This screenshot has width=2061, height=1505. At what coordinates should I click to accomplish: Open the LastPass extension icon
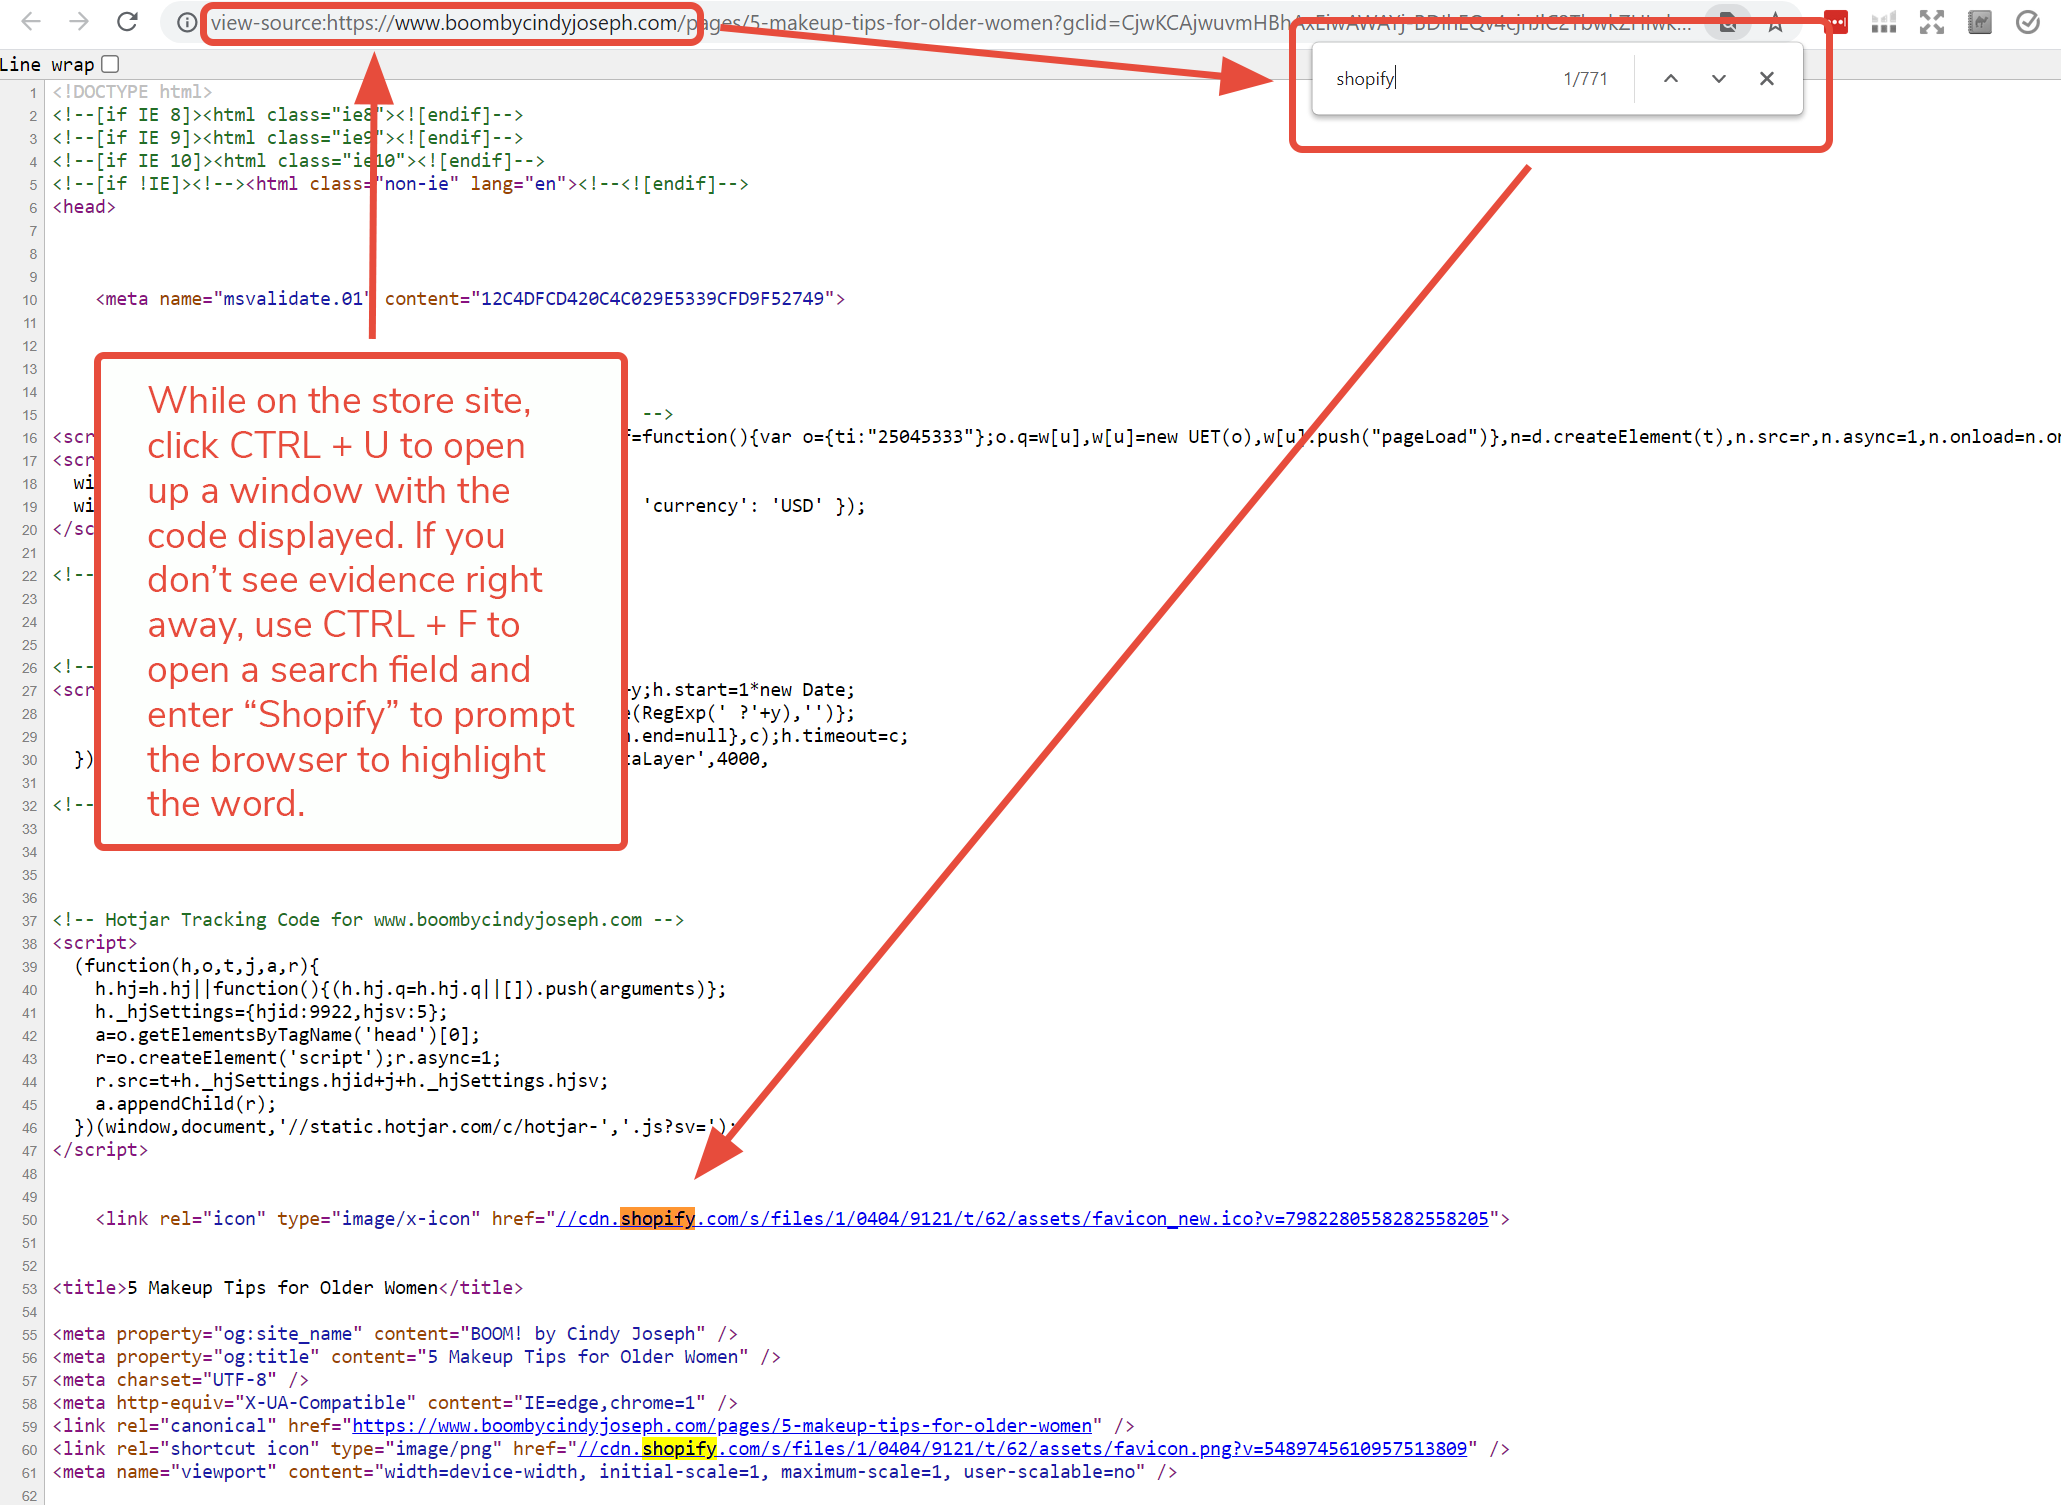[1836, 22]
